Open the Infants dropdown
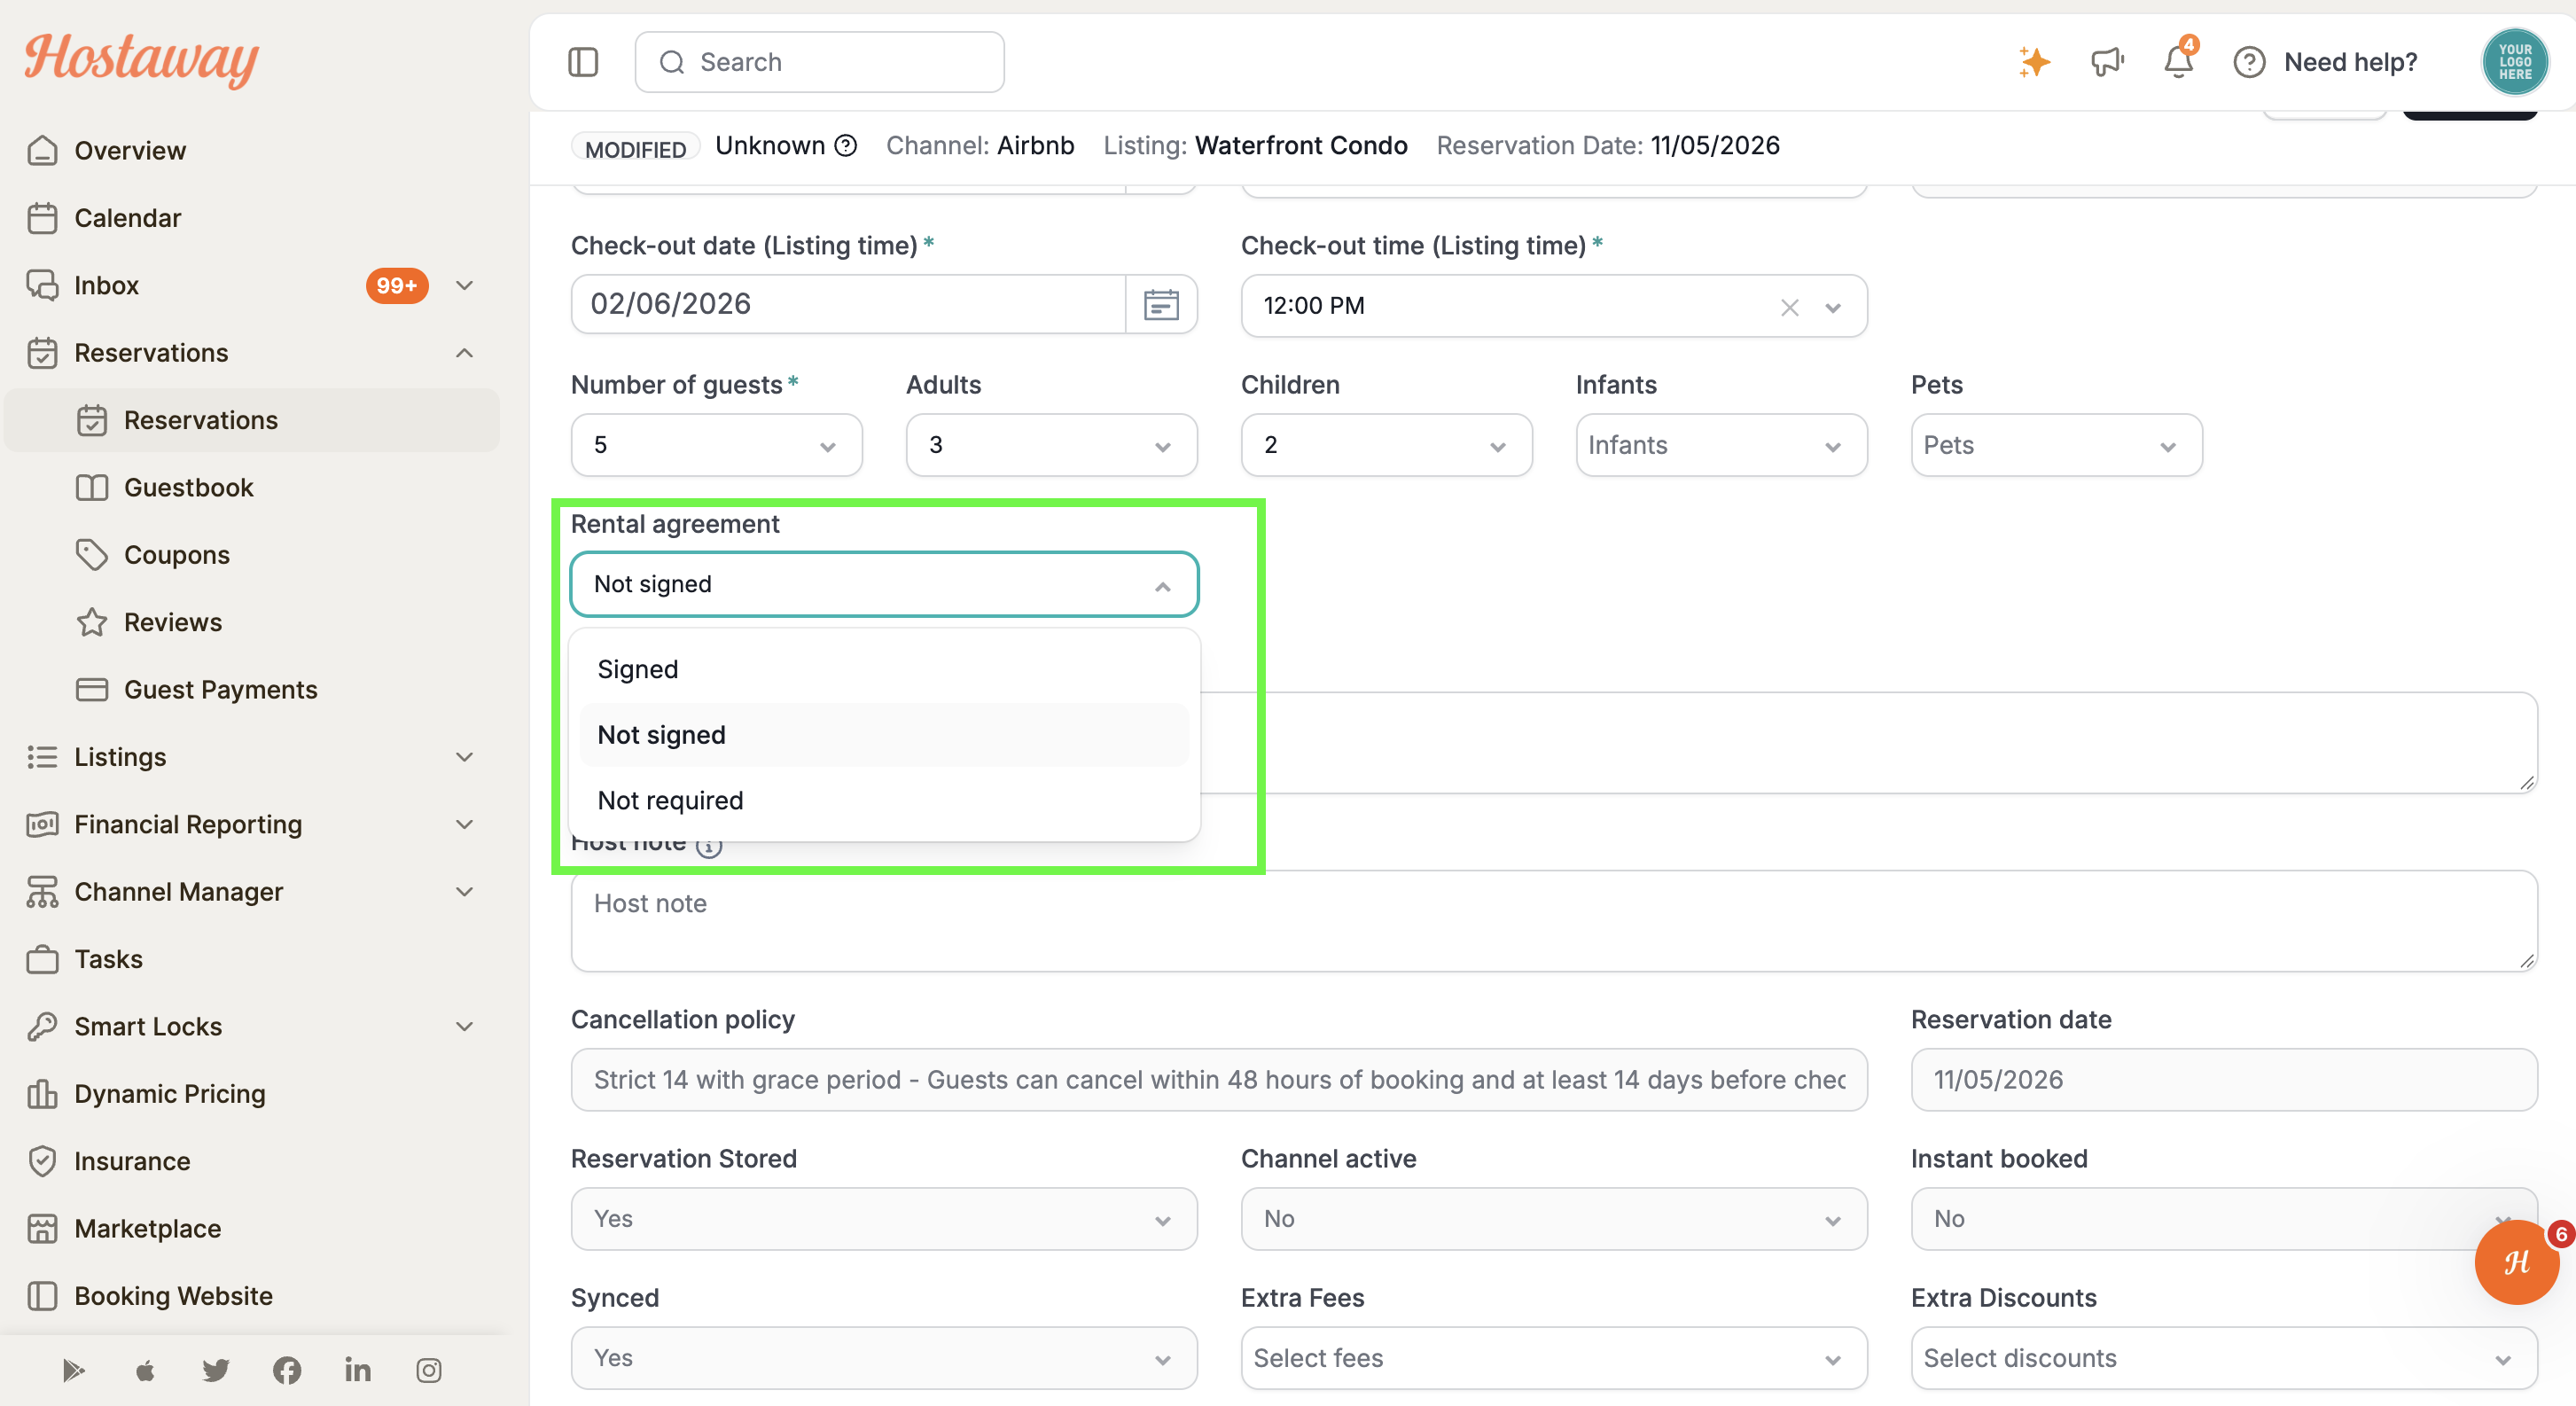This screenshot has height=1406, width=2576. click(1721, 445)
